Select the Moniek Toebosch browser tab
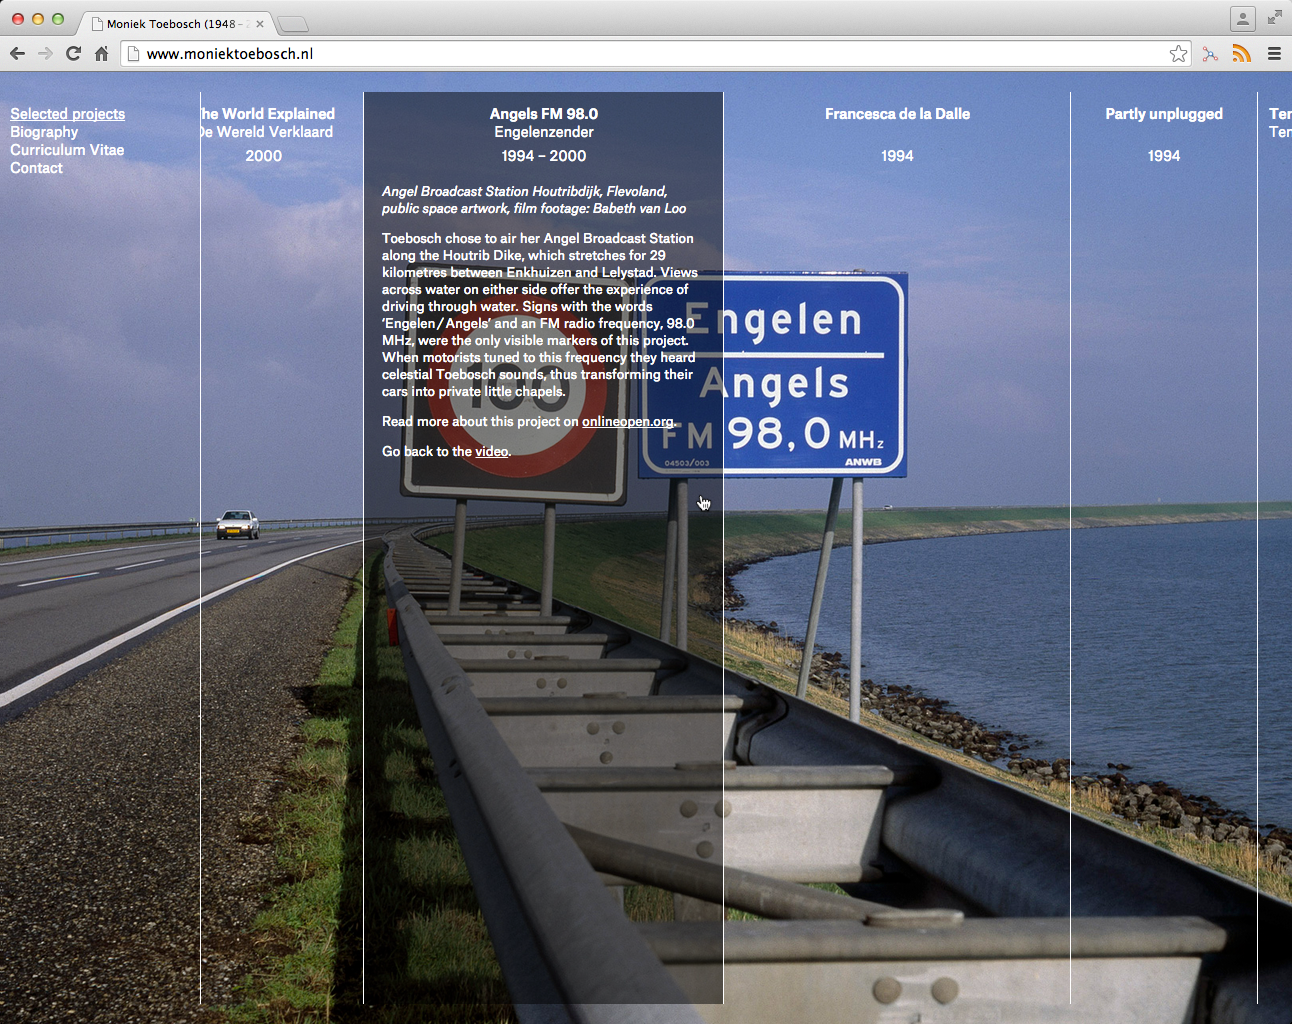Image resolution: width=1292 pixels, height=1024 pixels. (x=170, y=24)
